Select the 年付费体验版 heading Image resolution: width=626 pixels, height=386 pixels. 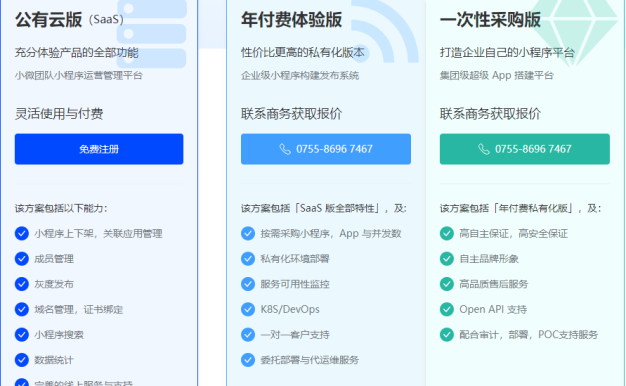[x=291, y=20]
